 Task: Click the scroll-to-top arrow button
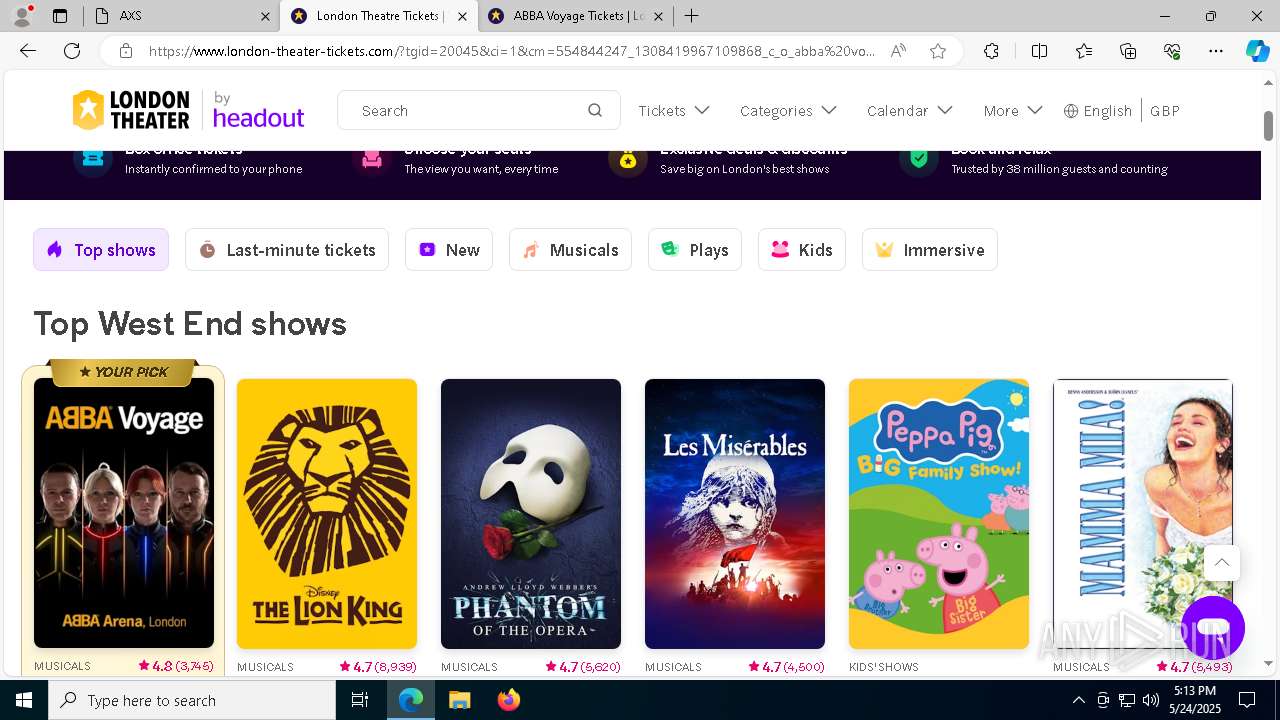(1222, 563)
